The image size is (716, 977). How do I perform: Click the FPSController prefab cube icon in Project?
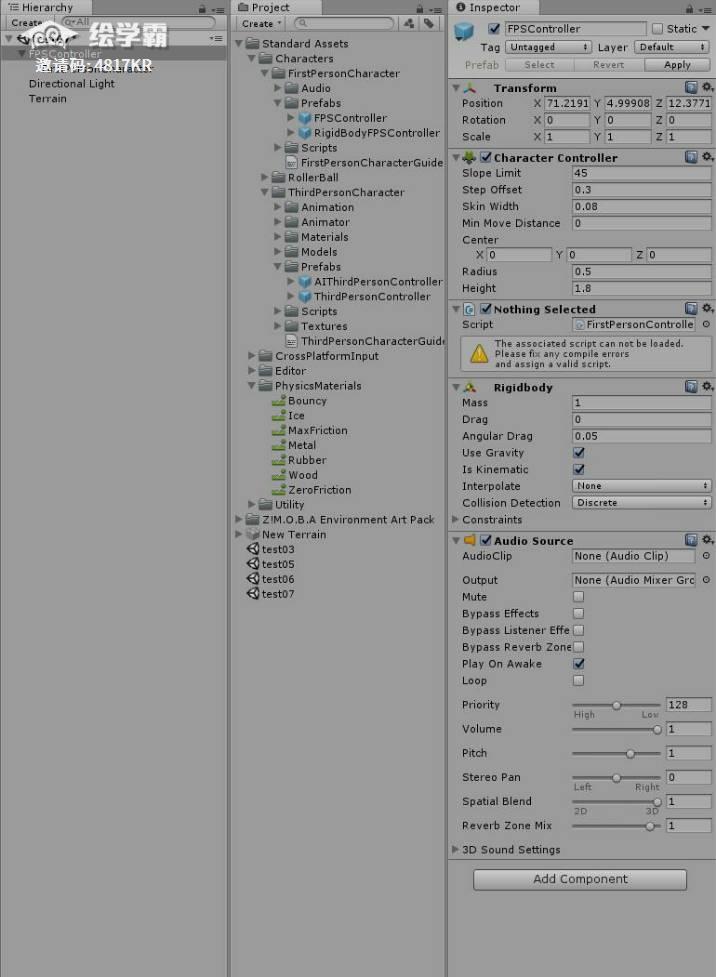pos(305,118)
